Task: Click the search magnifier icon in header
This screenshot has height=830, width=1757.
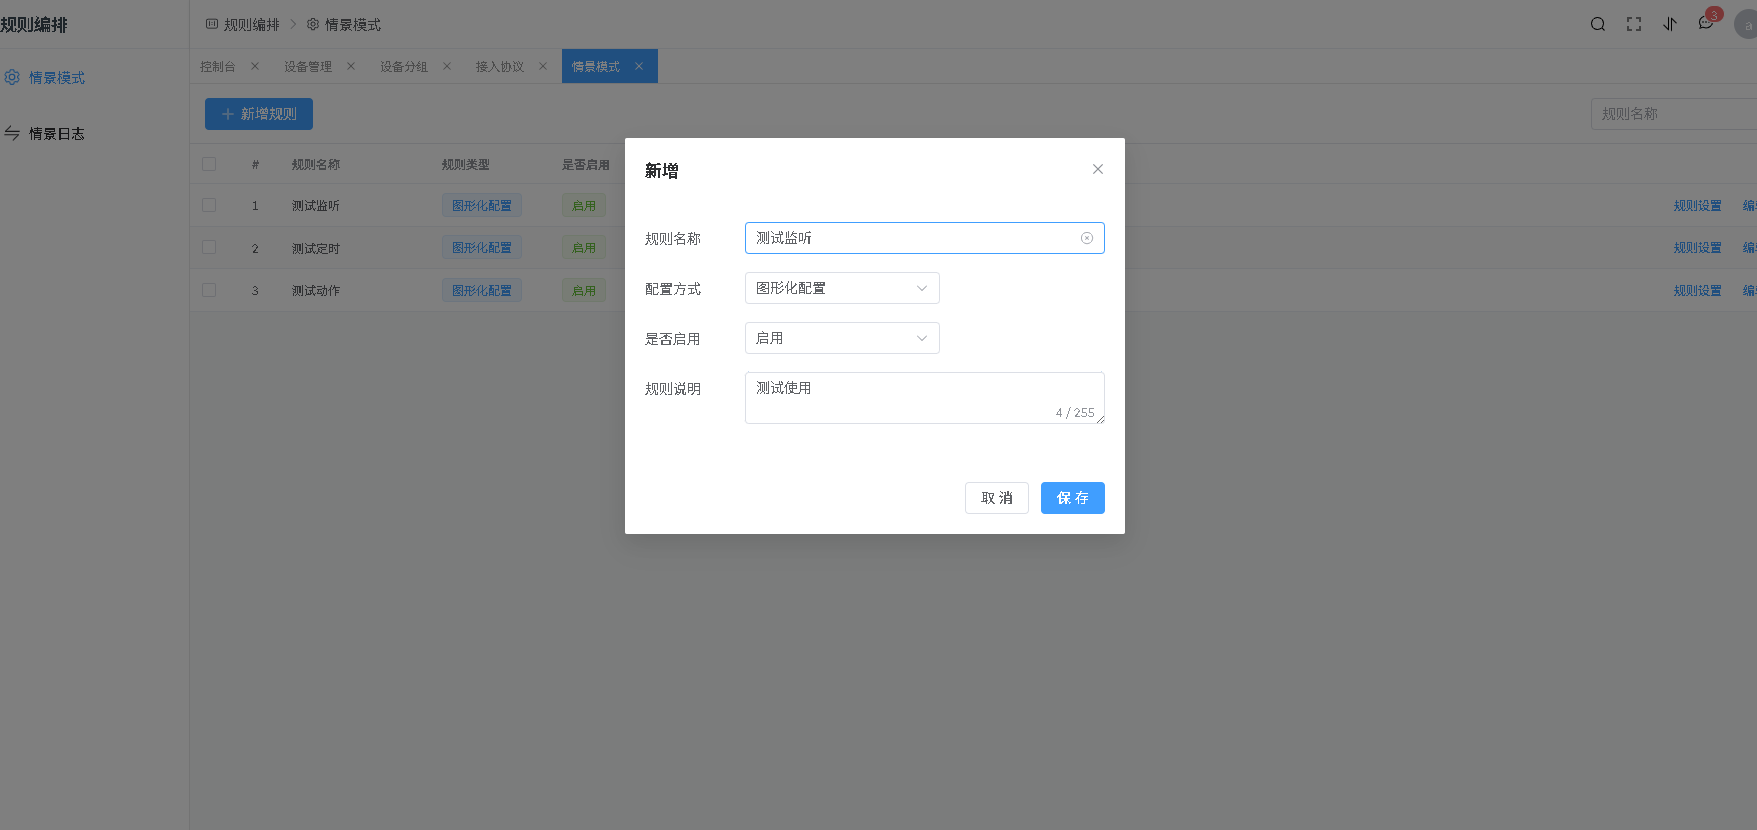Action: pyautogui.click(x=1598, y=24)
